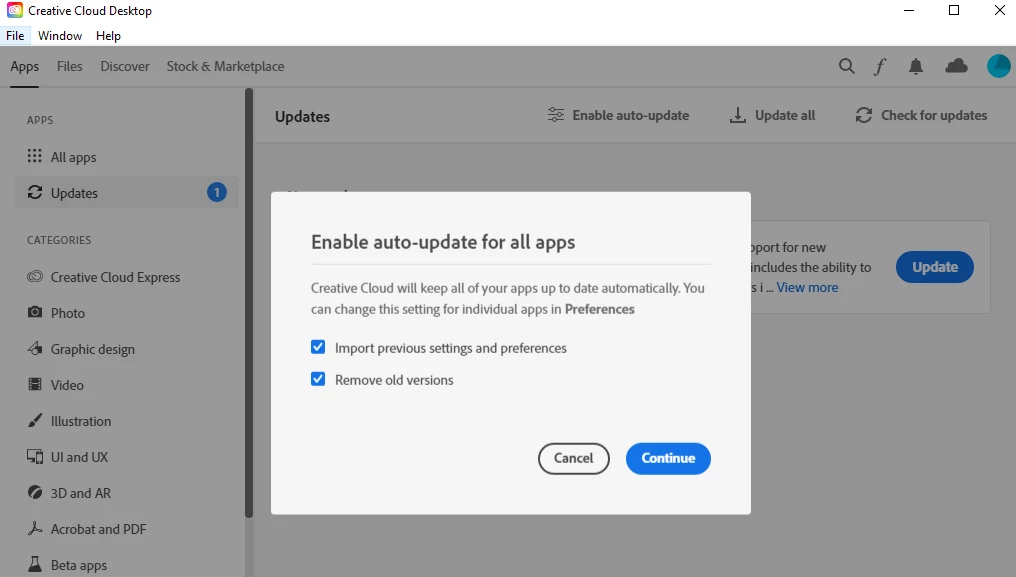Click the Update all label
The height and width of the screenshot is (577, 1016).
click(785, 115)
